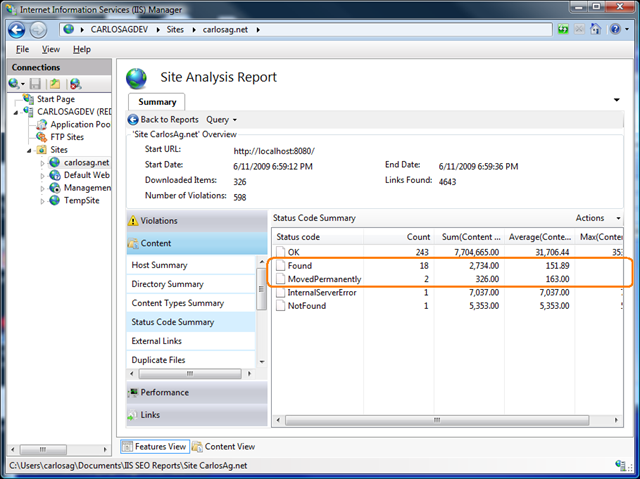Sort by Sum(Content...) column header
This screenshot has height=479, width=640.
tap(469, 237)
